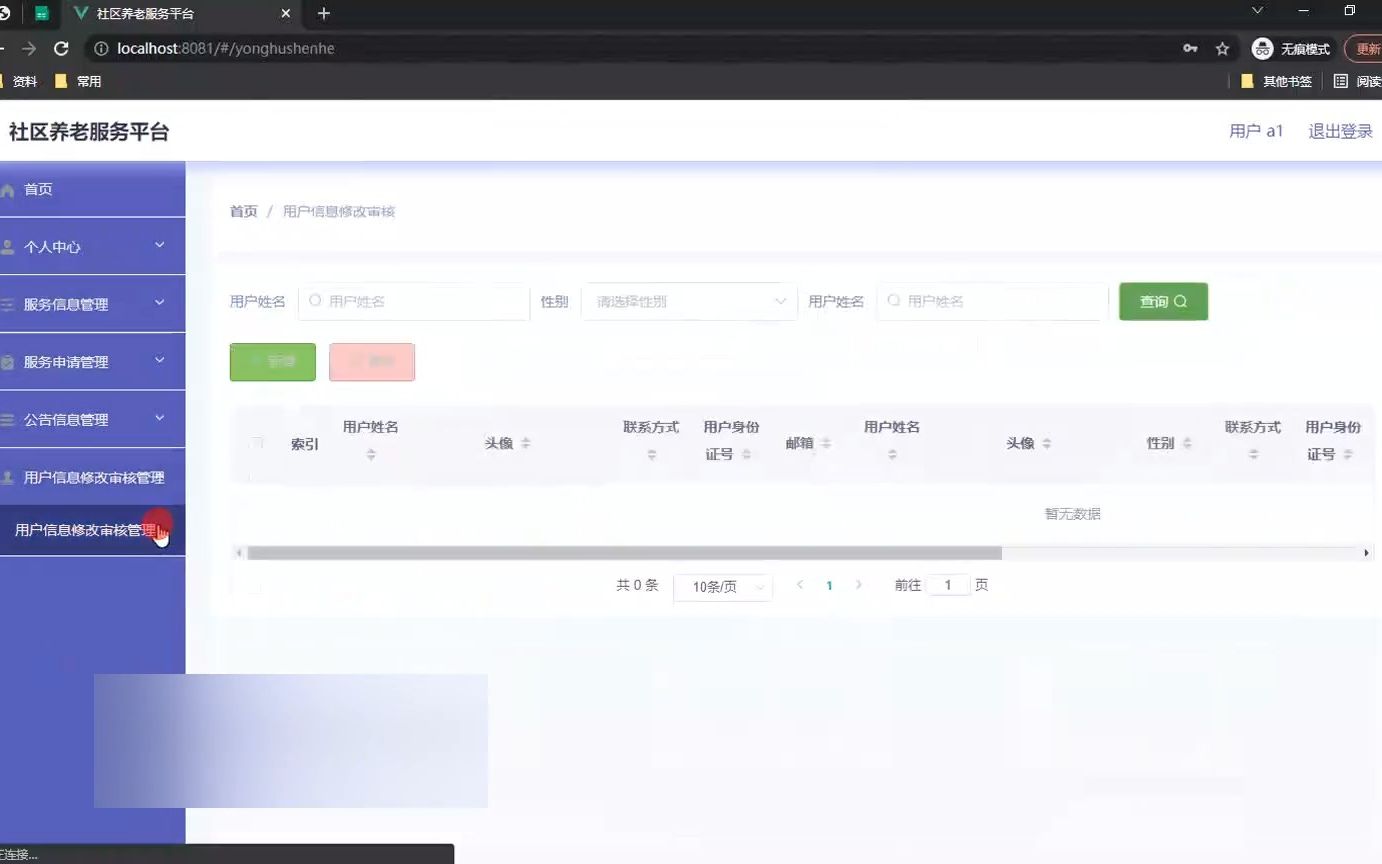
Task: Expand the 公告信息管理 sidebar menu
Action: coord(92,420)
